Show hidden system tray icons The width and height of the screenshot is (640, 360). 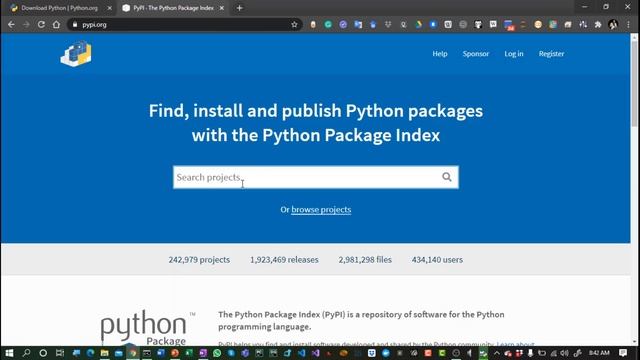coord(497,353)
